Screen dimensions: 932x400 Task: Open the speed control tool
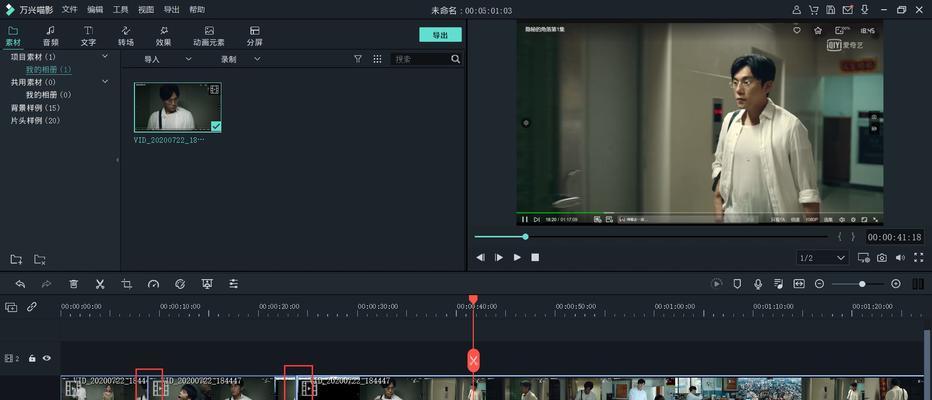click(153, 284)
